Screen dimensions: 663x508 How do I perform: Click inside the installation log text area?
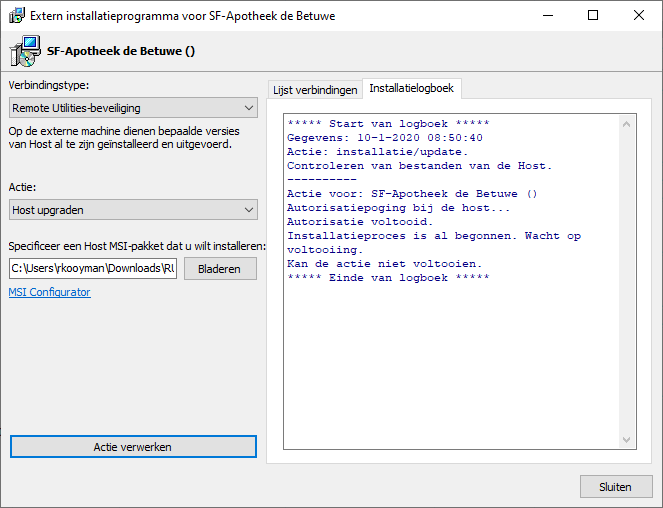coord(450,350)
